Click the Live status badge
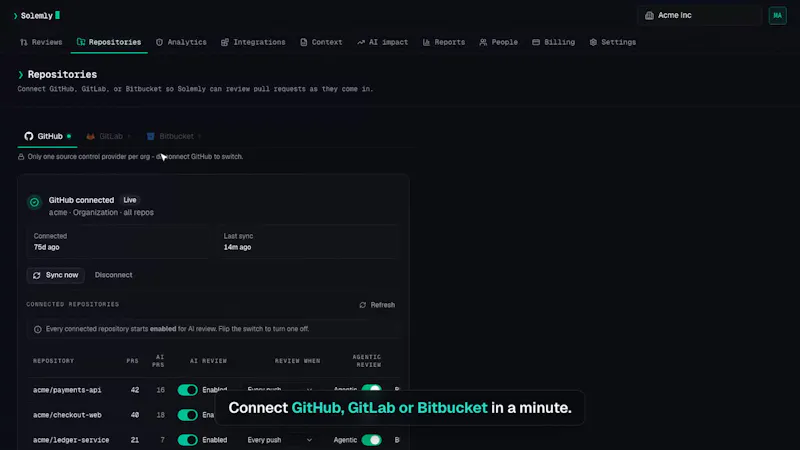 (x=130, y=200)
